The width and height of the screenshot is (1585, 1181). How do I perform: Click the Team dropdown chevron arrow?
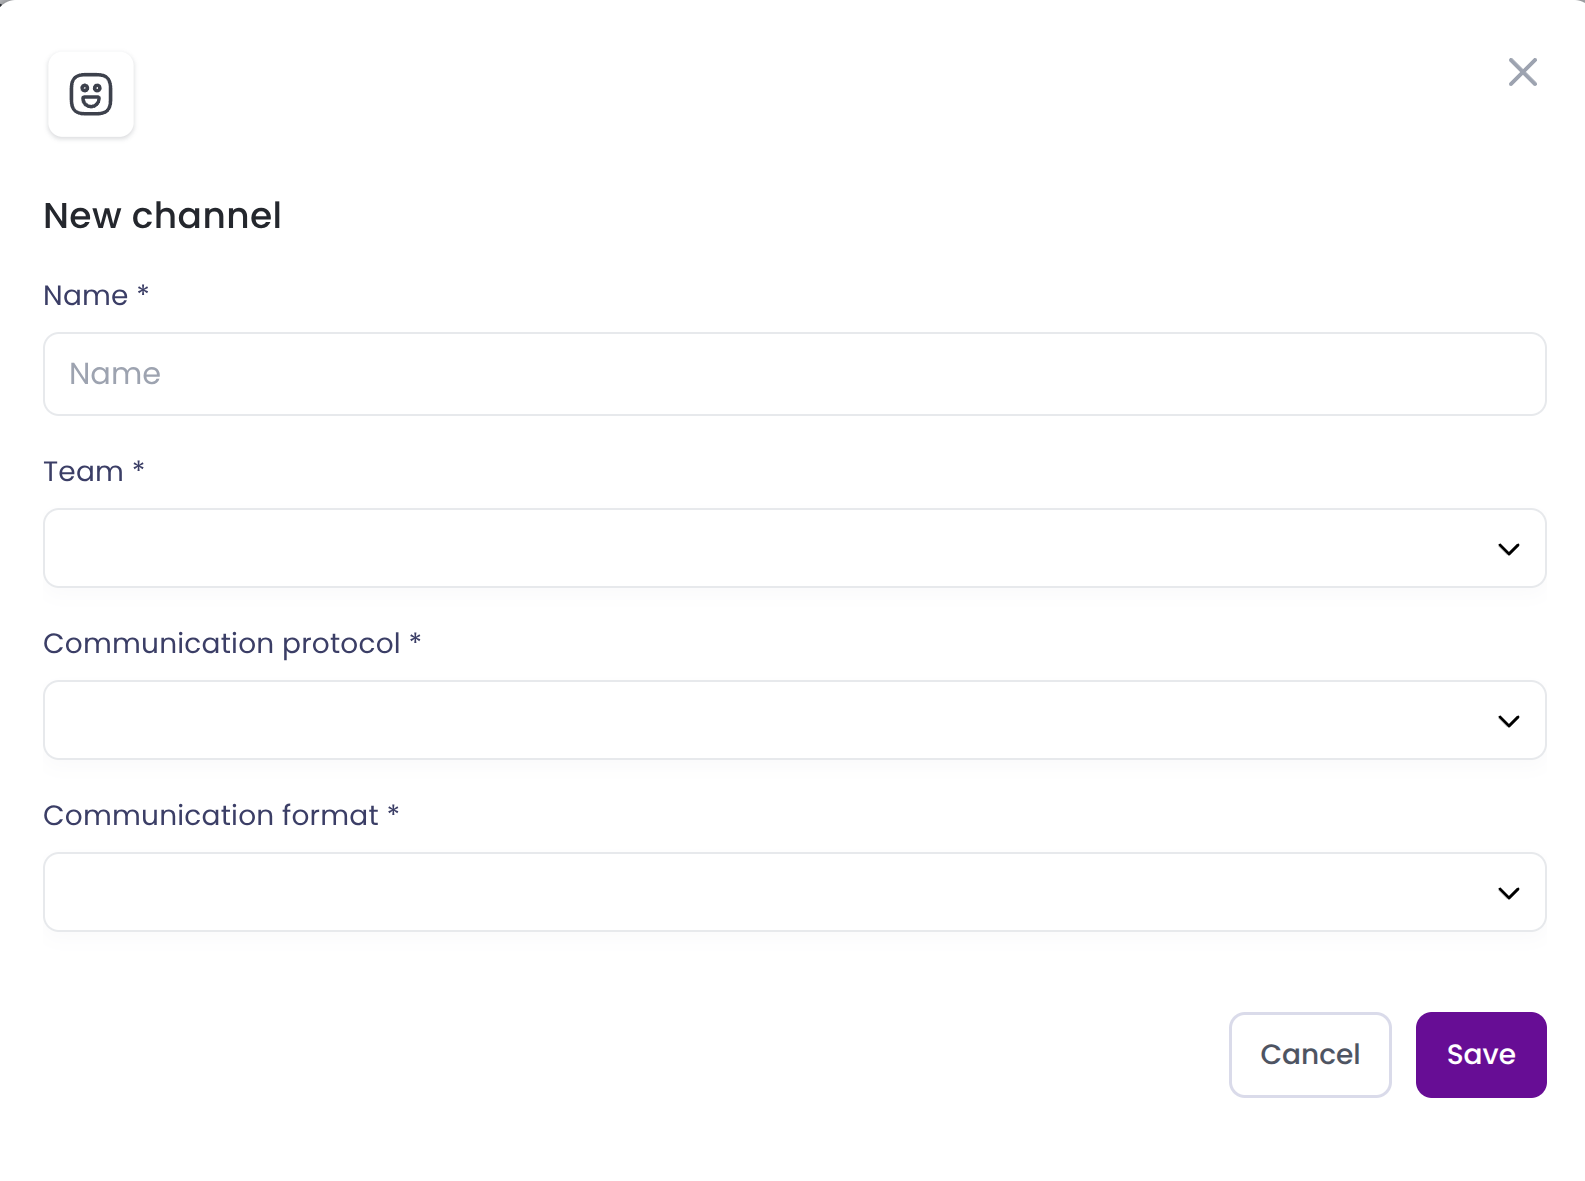tap(1508, 549)
